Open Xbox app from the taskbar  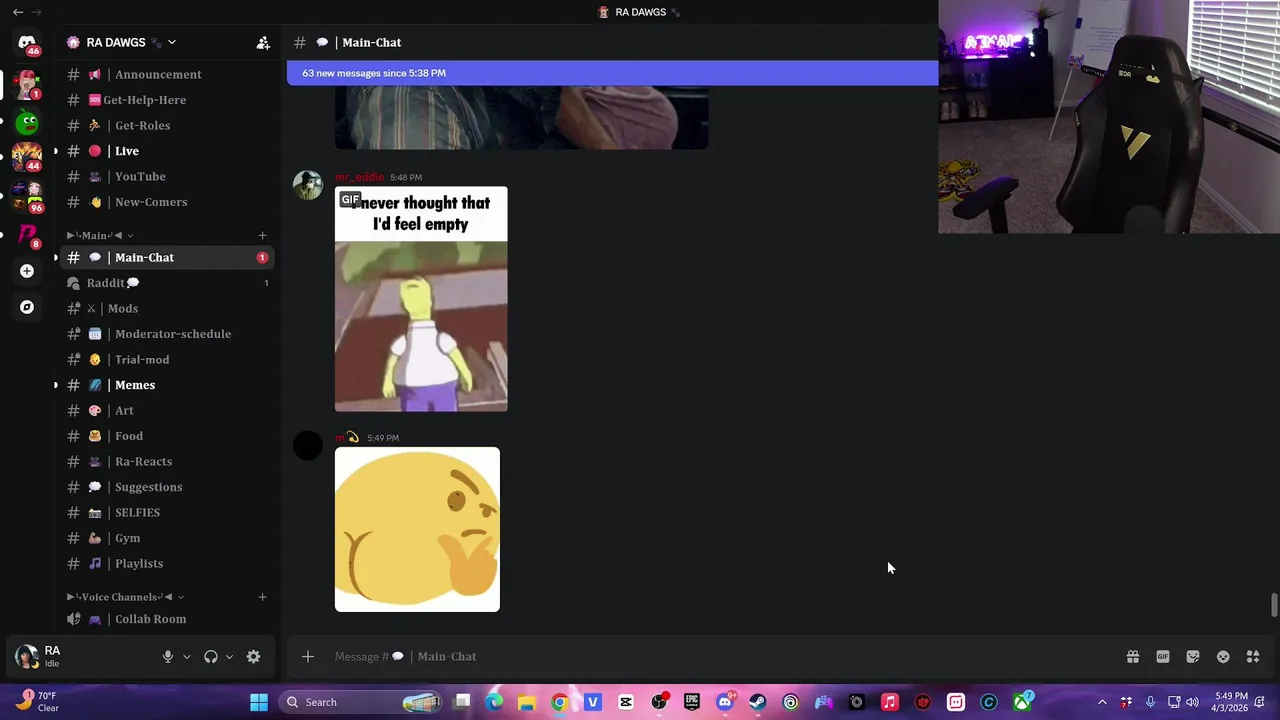click(x=1022, y=702)
